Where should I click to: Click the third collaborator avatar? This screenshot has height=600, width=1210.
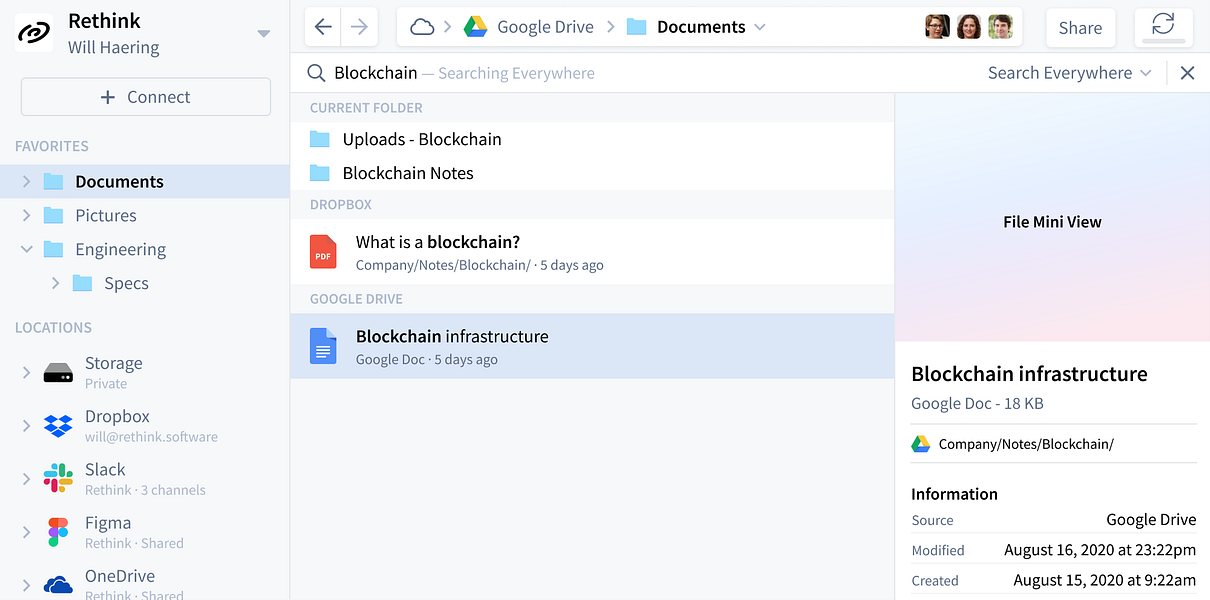pyautogui.click(x=1000, y=27)
